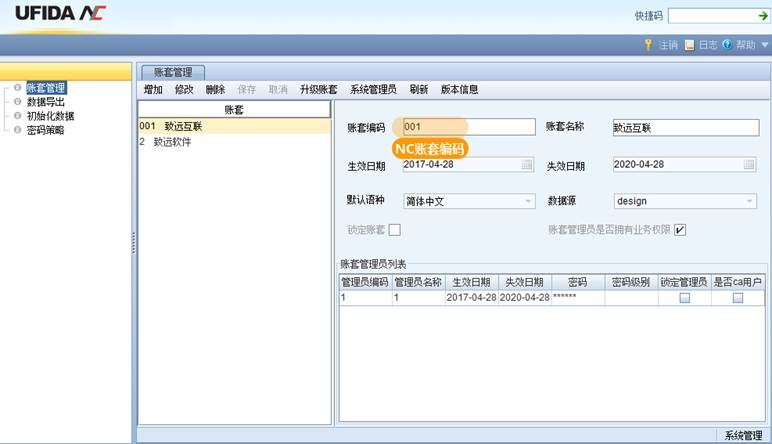The width and height of the screenshot is (772, 444).
Task: Click the 系统管理 status bar entry
Action: point(743,435)
